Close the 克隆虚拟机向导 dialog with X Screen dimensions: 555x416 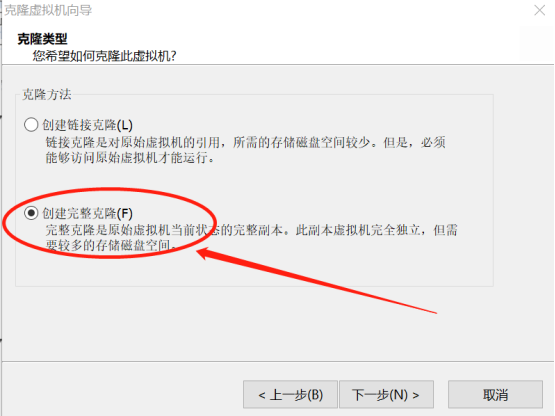coord(539,10)
